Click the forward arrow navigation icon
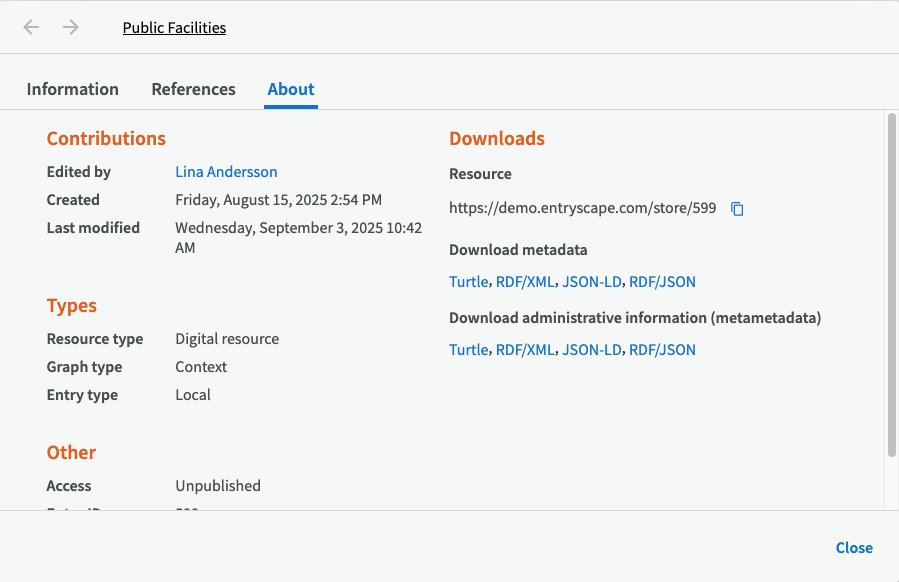The image size is (899, 582). pyautogui.click(x=70, y=27)
